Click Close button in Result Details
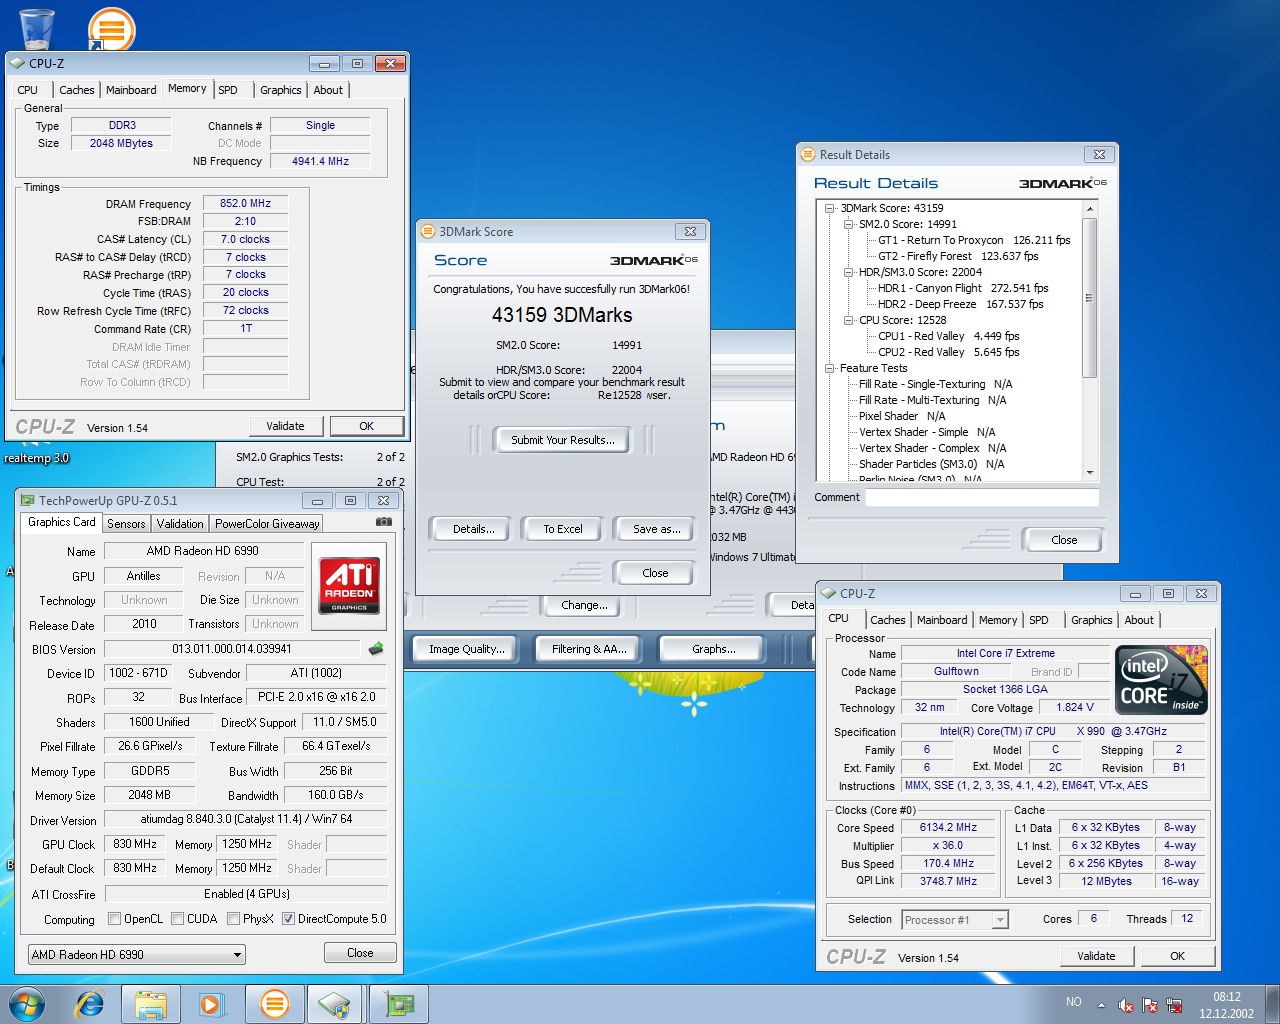 click(1064, 540)
